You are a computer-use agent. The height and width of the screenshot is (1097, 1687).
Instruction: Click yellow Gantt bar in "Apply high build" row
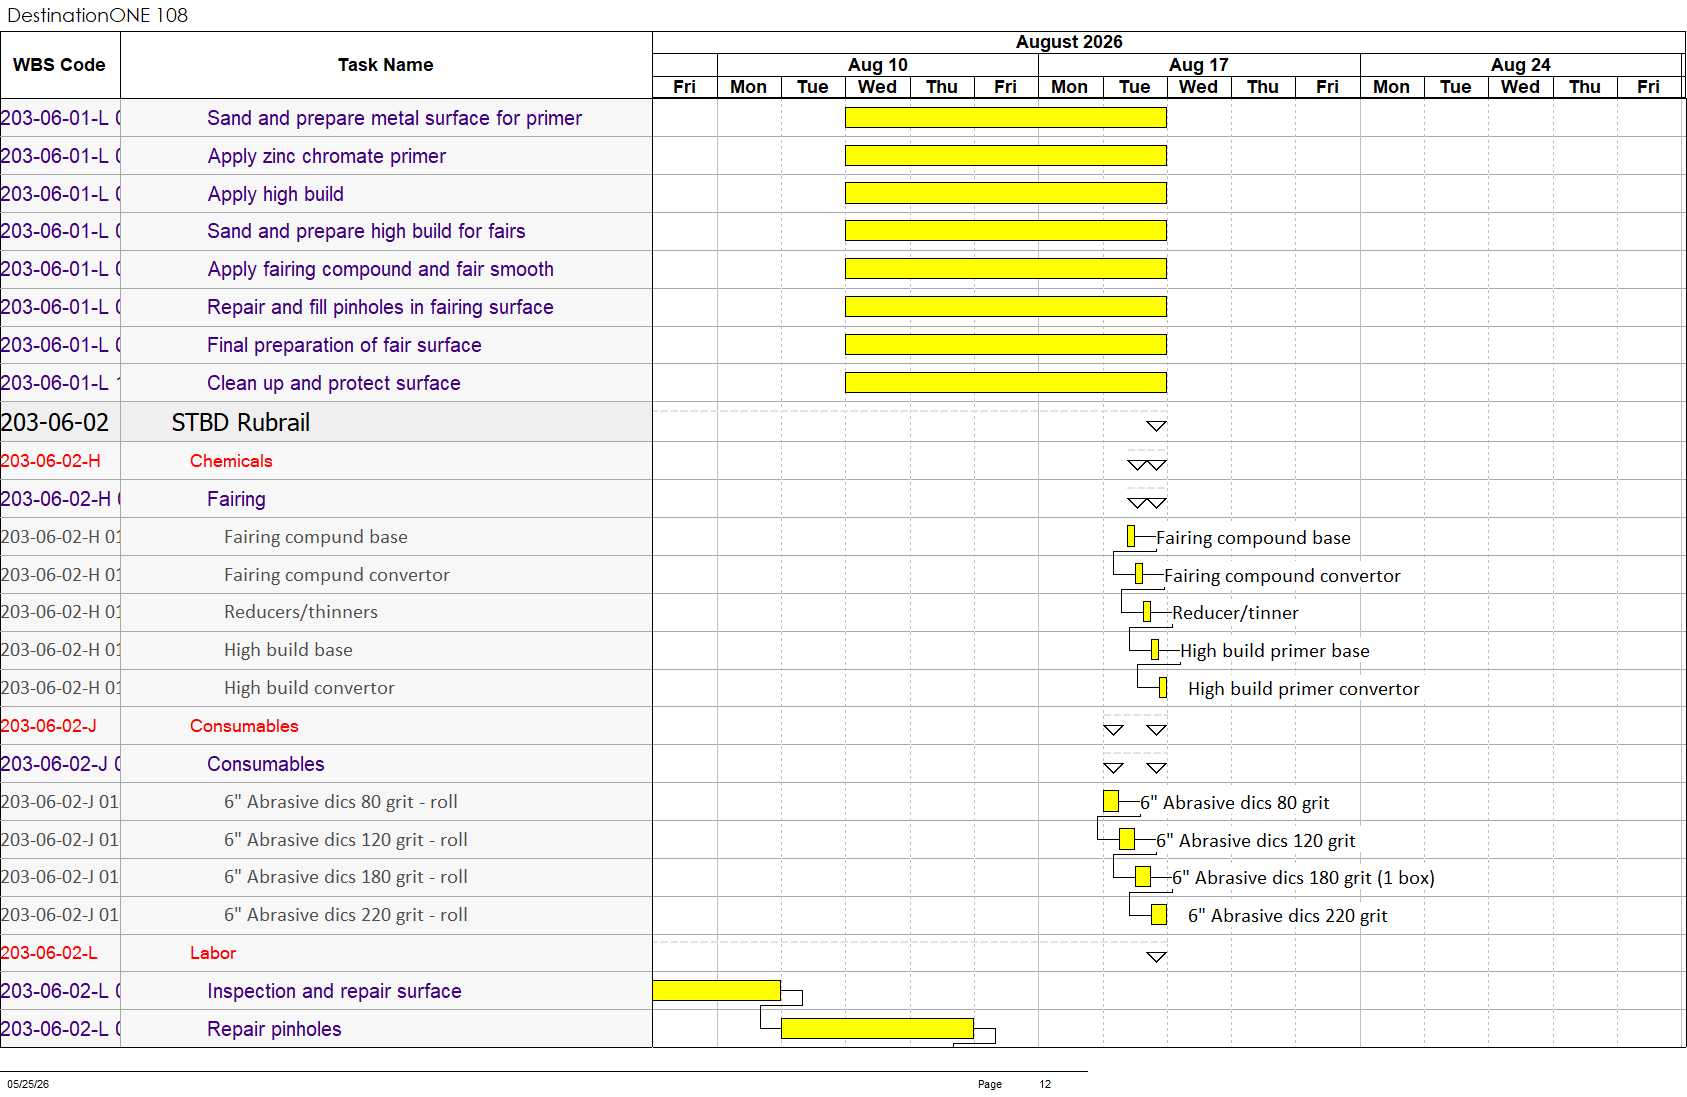1006,194
